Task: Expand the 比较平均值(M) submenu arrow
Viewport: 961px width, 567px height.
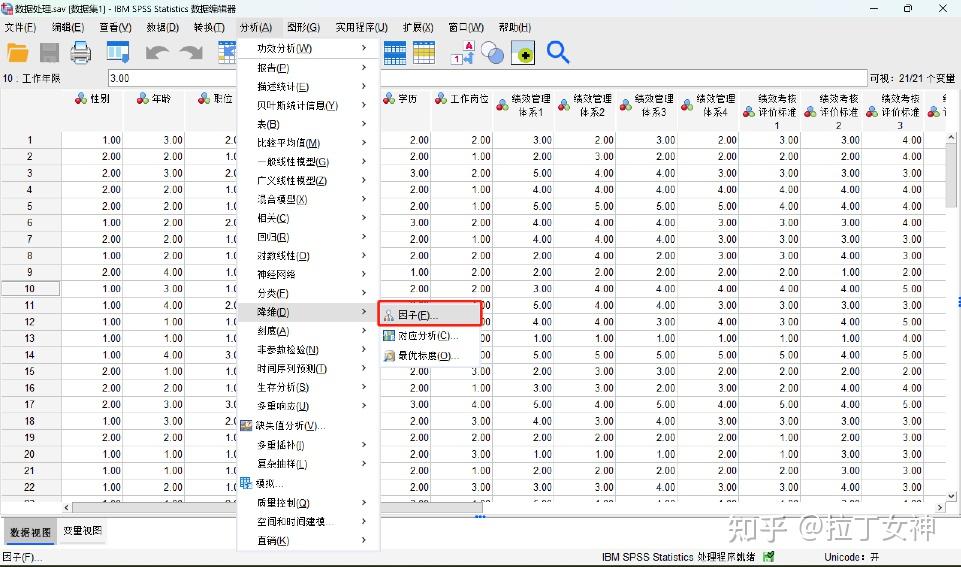Action: click(364, 143)
